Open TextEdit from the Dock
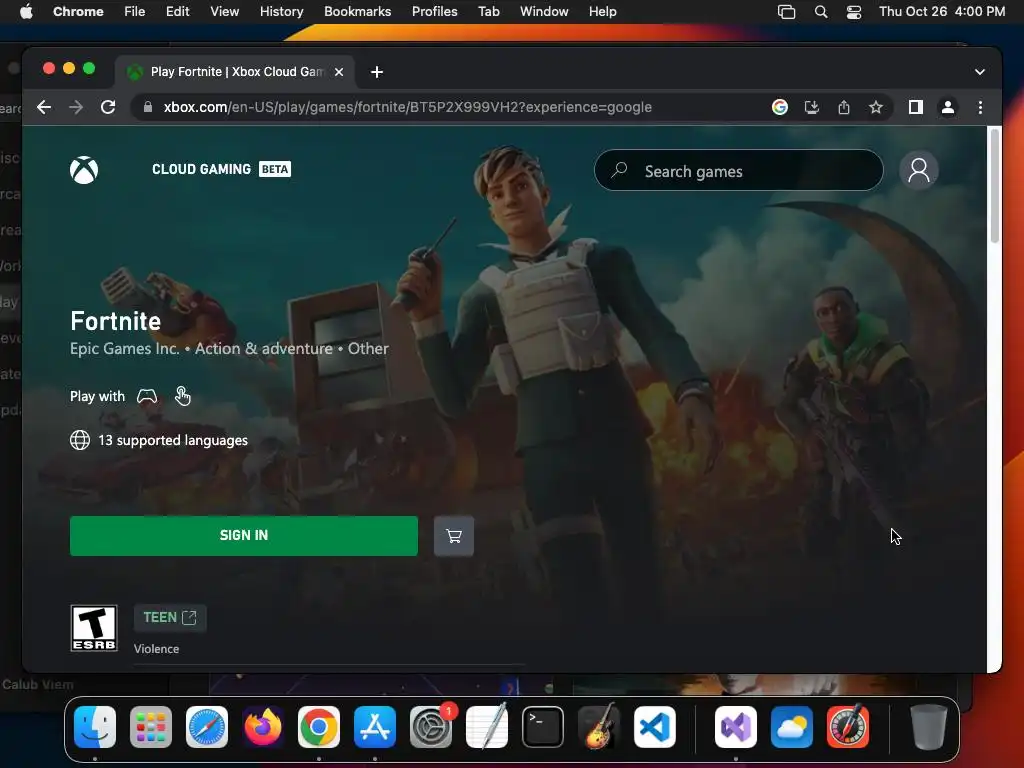The image size is (1024, 768). (x=487, y=726)
